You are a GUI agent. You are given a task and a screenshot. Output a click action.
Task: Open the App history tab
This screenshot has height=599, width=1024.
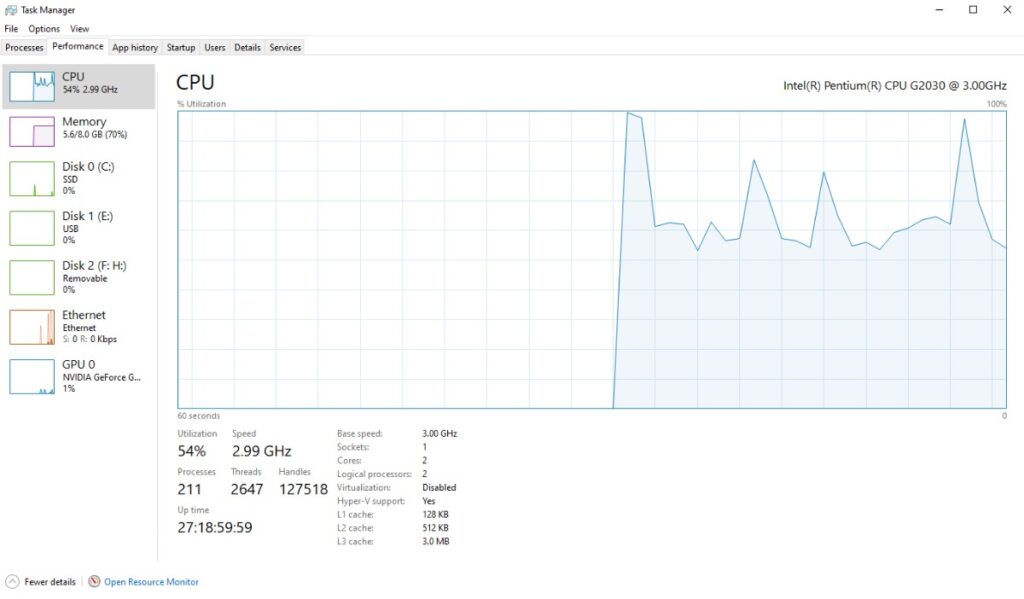[x=134, y=47]
